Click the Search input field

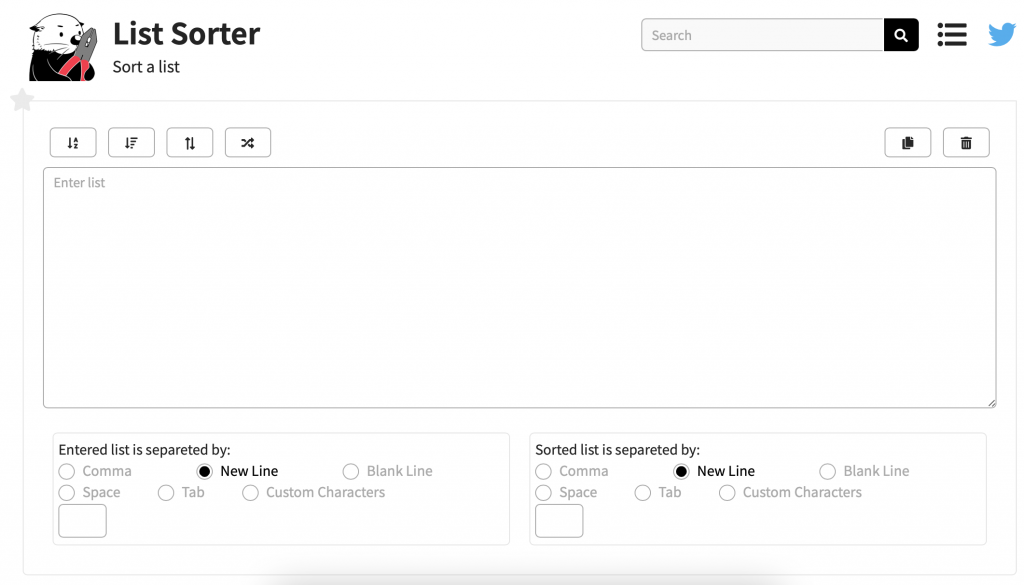(762, 34)
